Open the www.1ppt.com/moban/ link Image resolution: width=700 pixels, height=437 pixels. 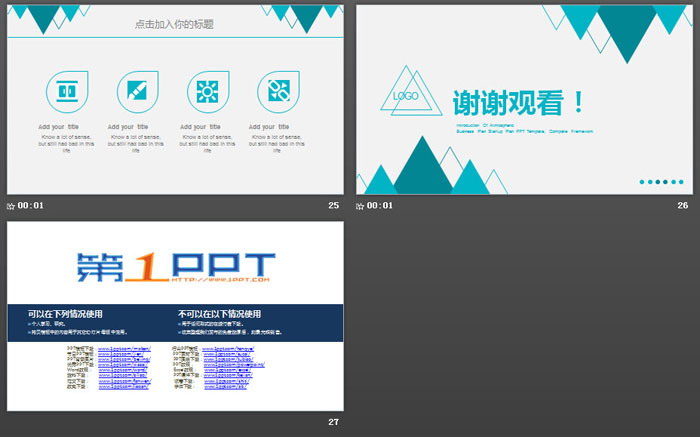click(125, 349)
